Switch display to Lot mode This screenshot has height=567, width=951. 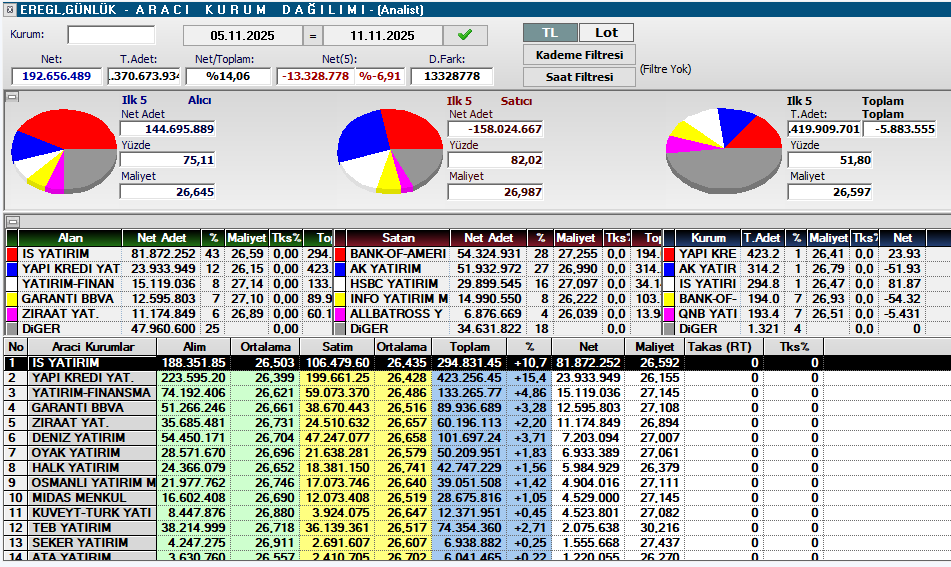click(x=606, y=32)
